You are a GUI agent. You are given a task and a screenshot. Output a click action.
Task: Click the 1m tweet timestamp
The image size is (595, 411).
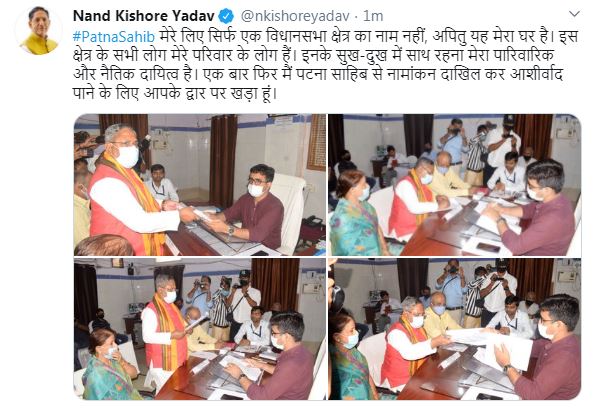click(x=373, y=16)
